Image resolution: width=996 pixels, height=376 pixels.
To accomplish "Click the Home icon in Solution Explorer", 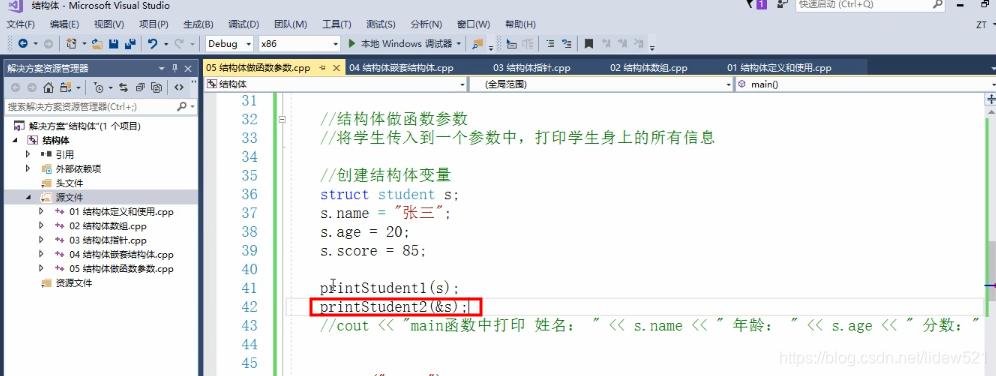I will 48,88.
